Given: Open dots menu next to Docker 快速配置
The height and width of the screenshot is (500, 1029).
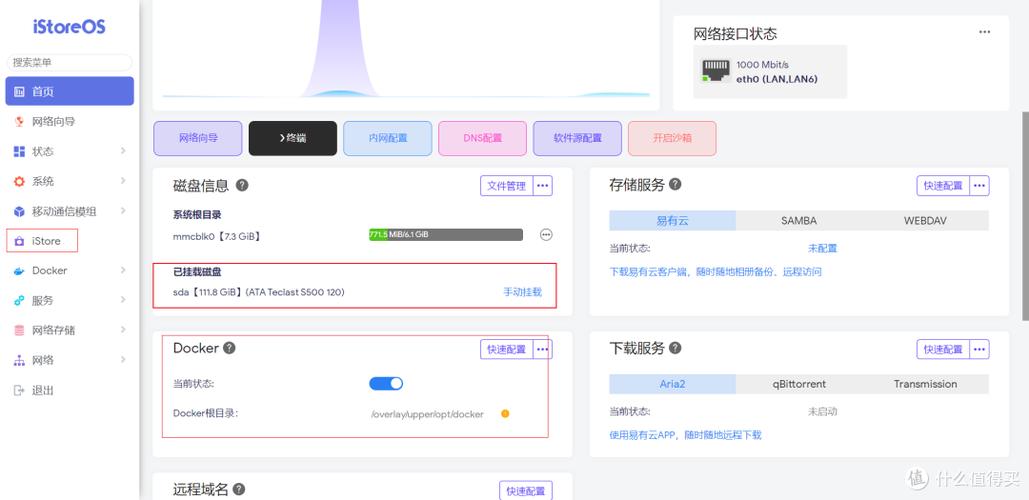Looking at the screenshot, I should pos(543,349).
